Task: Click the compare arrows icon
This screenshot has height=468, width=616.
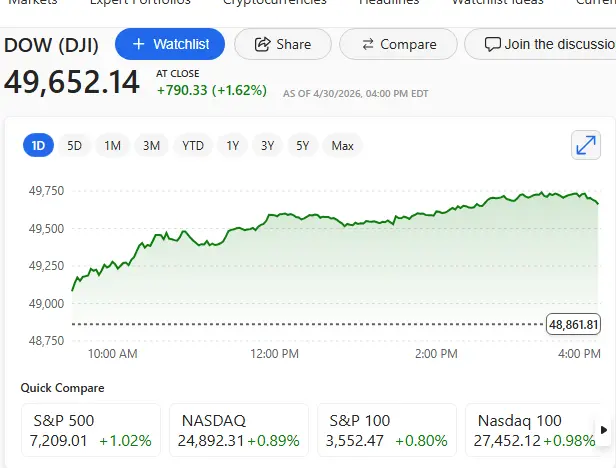Action: 368,44
